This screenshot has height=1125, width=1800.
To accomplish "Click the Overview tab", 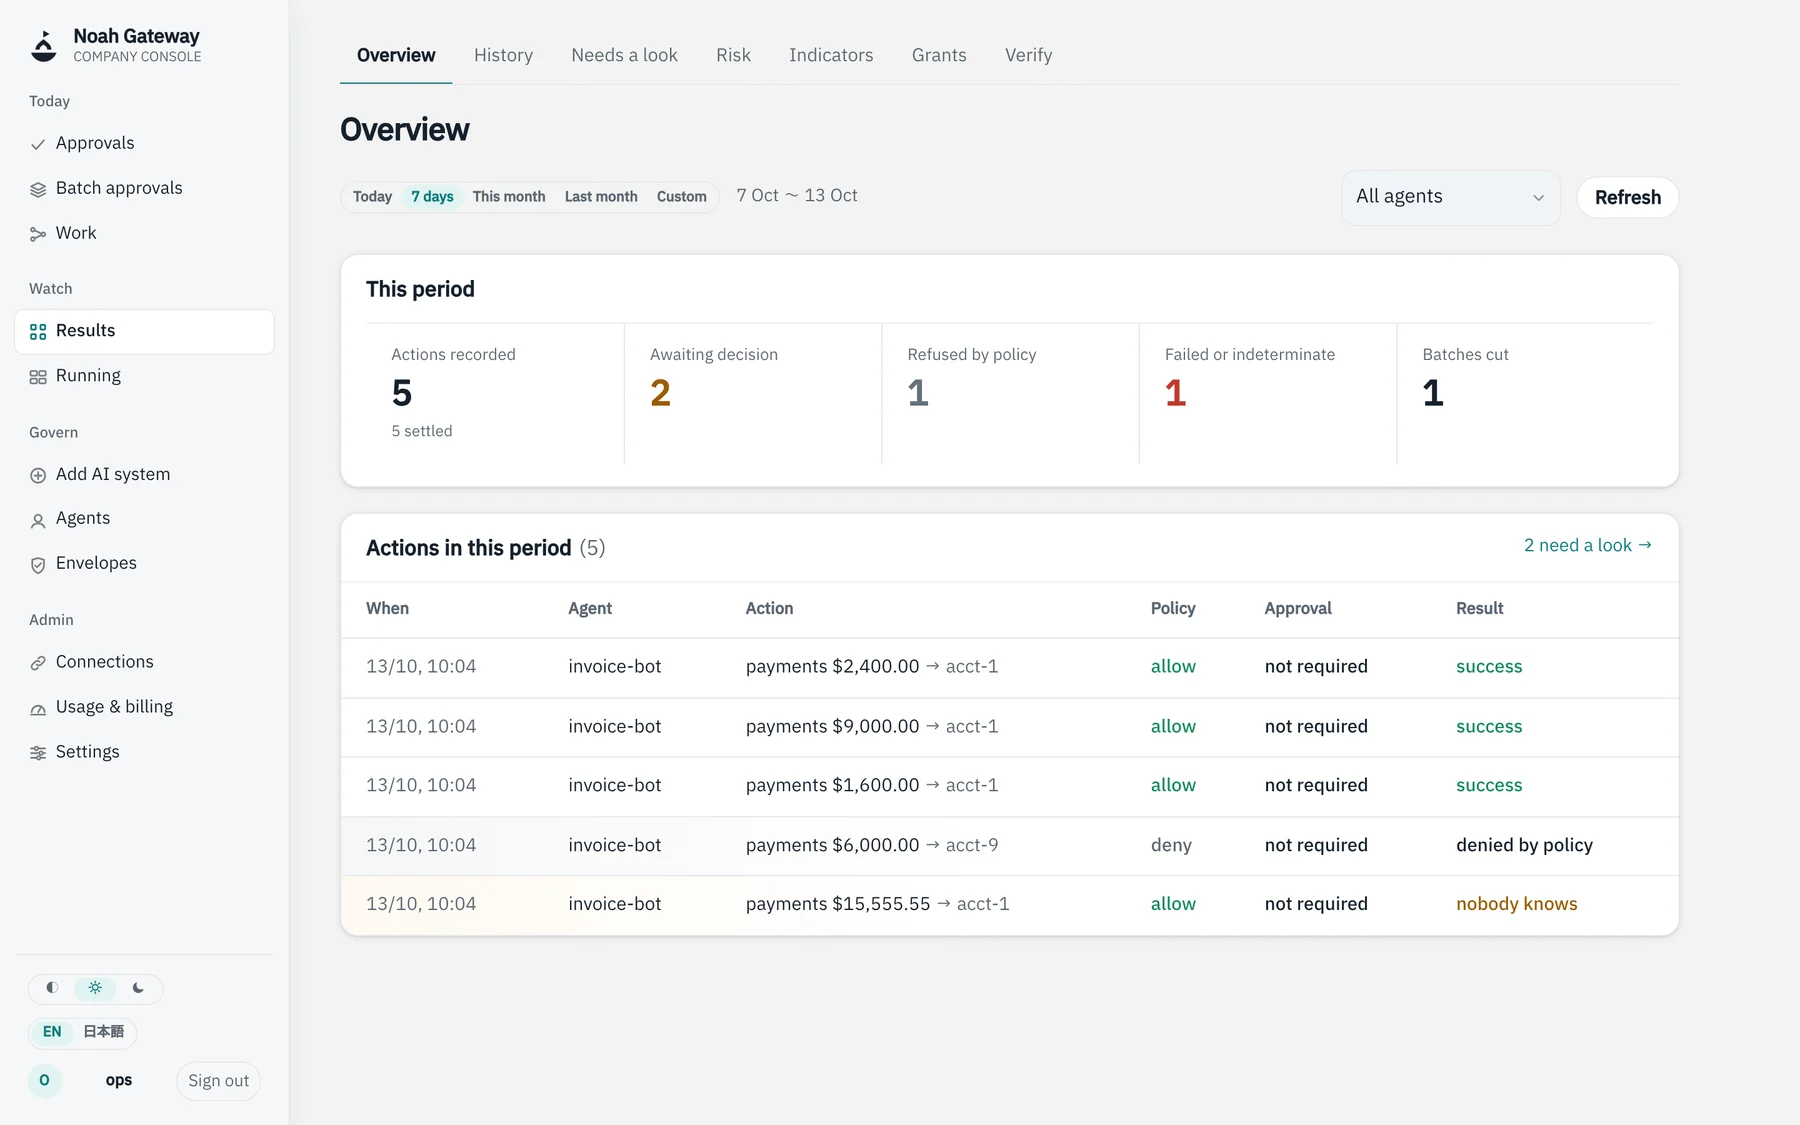I will pyautogui.click(x=396, y=55).
